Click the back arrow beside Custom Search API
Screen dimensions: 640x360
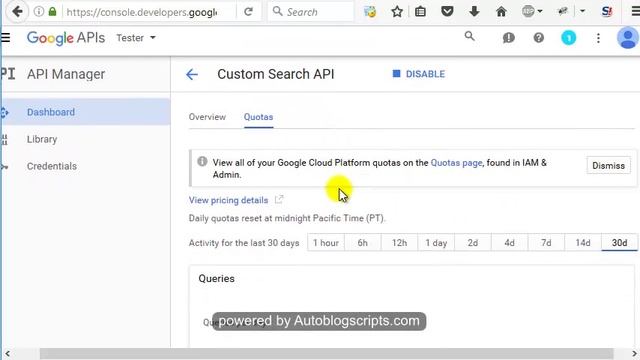click(191, 74)
